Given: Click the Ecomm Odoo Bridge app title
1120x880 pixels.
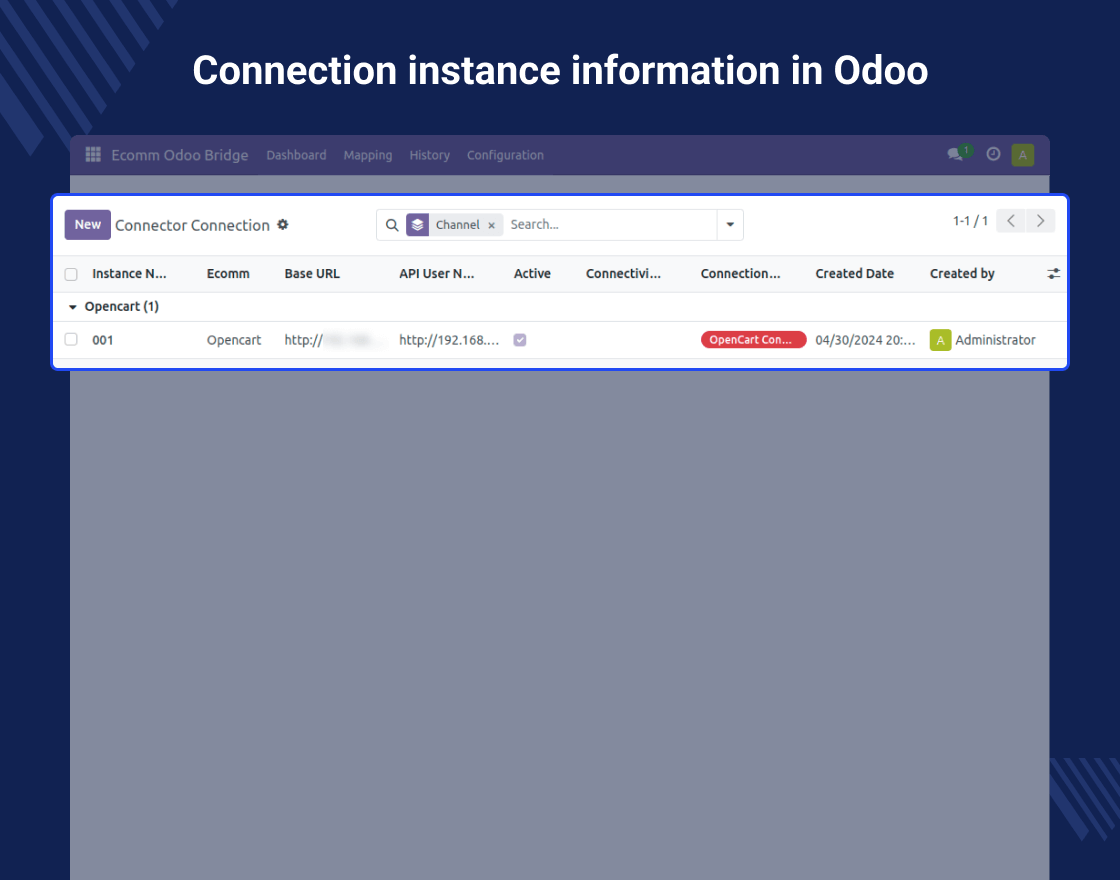Looking at the screenshot, I should [180, 155].
